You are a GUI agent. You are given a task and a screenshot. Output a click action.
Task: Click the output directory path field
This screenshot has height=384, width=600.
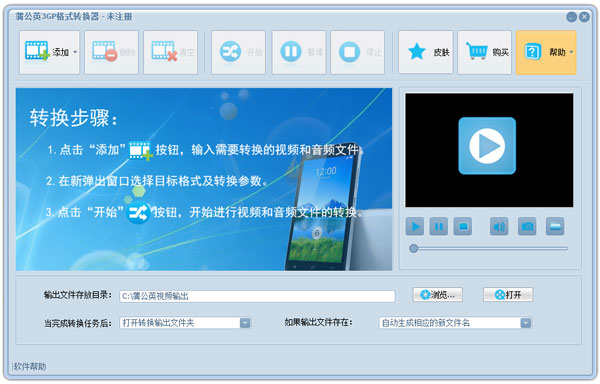tap(257, 296)
